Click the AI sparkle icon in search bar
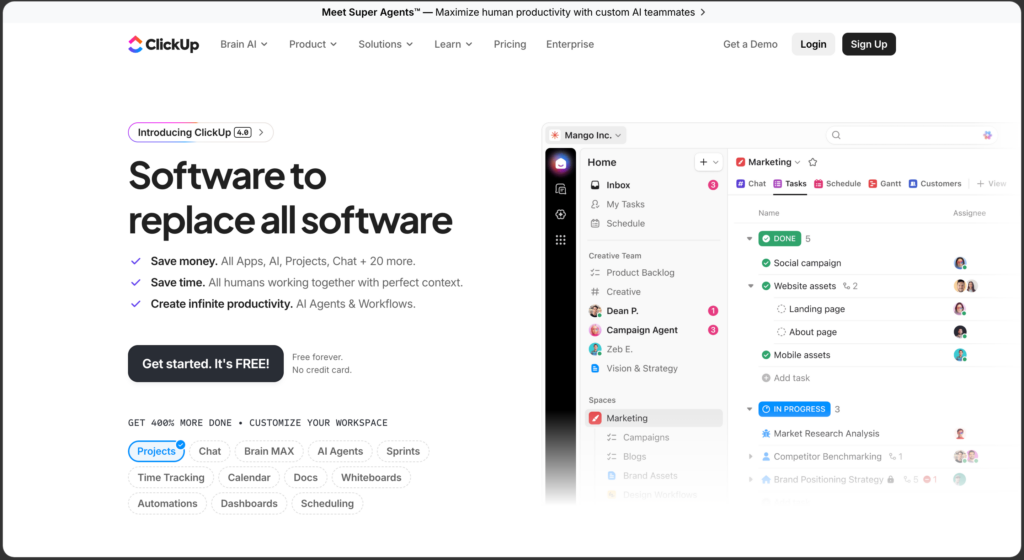Image resolution: width=1024 pixels, height=560 pixels. [x=987, y=135]
